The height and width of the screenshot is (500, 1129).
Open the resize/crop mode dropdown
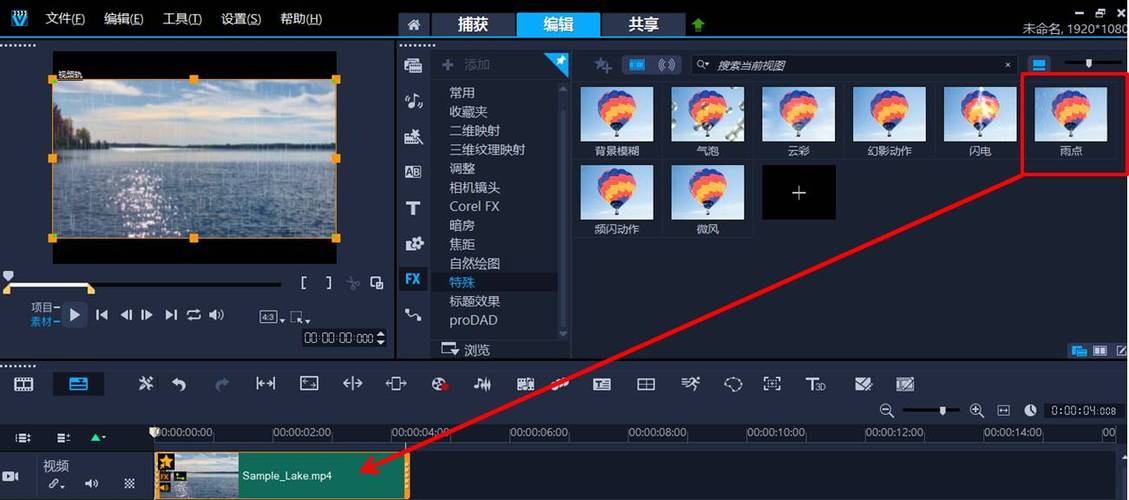(300, 317)
